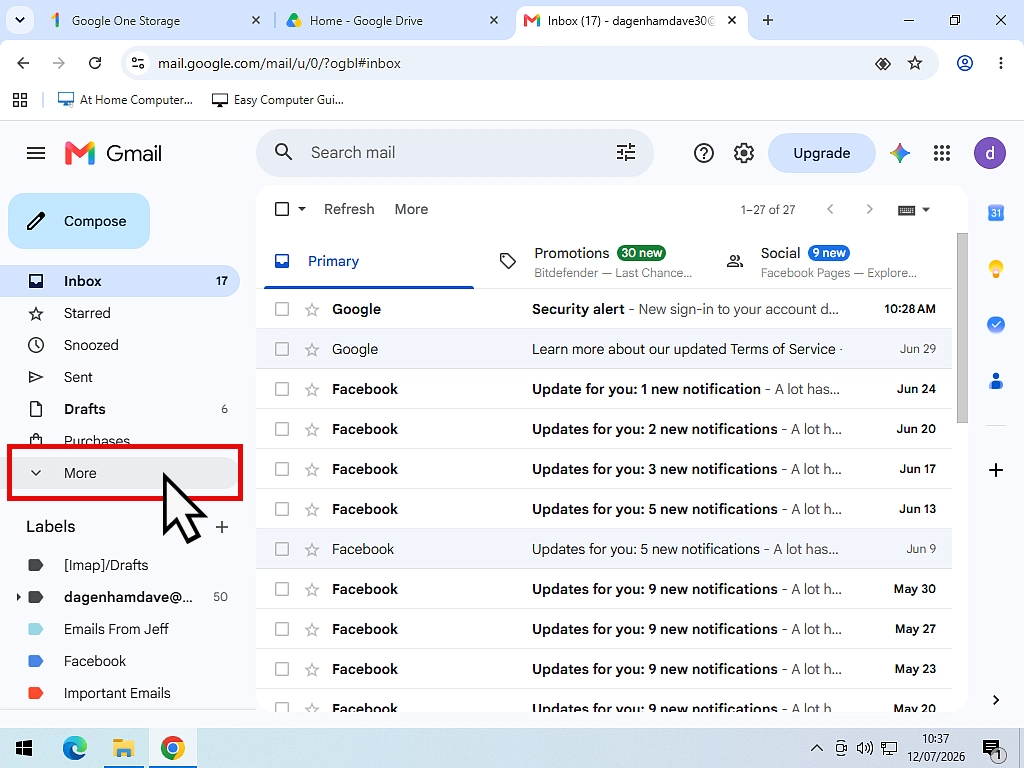1024x768 pixels.
Task: Reload the page in Chrome
Action: 95,63
